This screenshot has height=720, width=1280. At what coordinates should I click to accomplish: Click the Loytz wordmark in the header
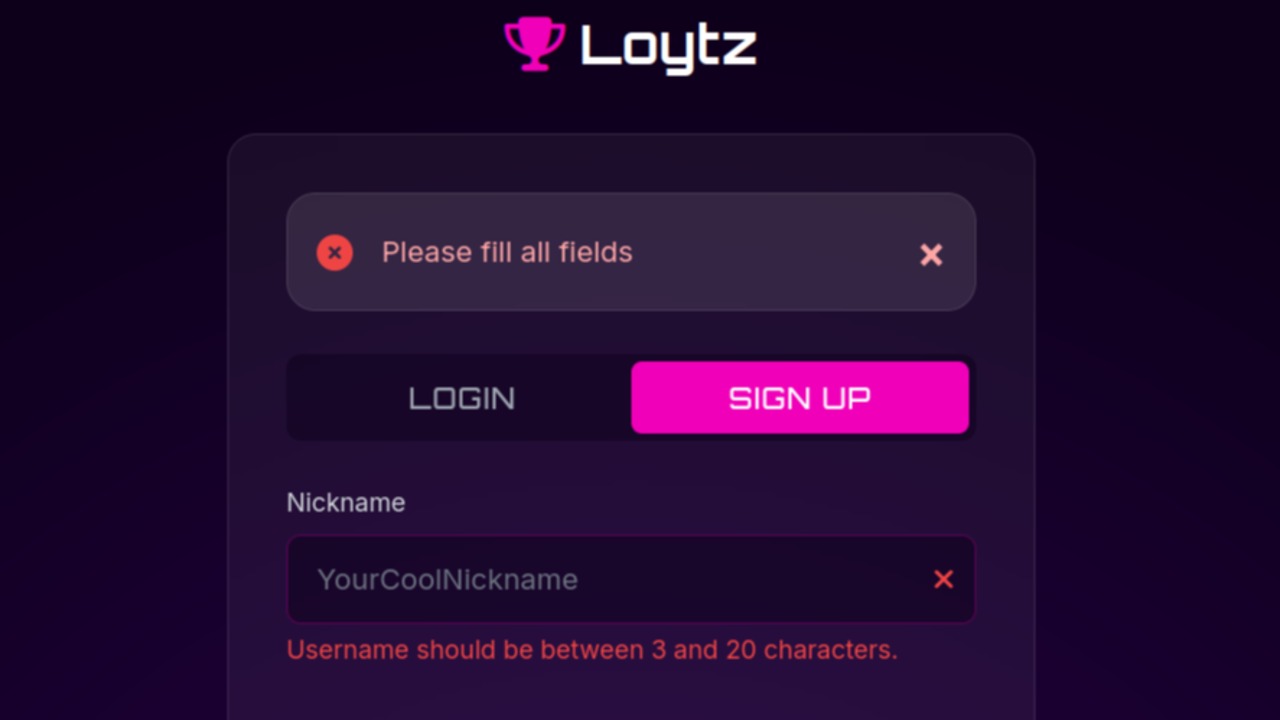(668, 47)
